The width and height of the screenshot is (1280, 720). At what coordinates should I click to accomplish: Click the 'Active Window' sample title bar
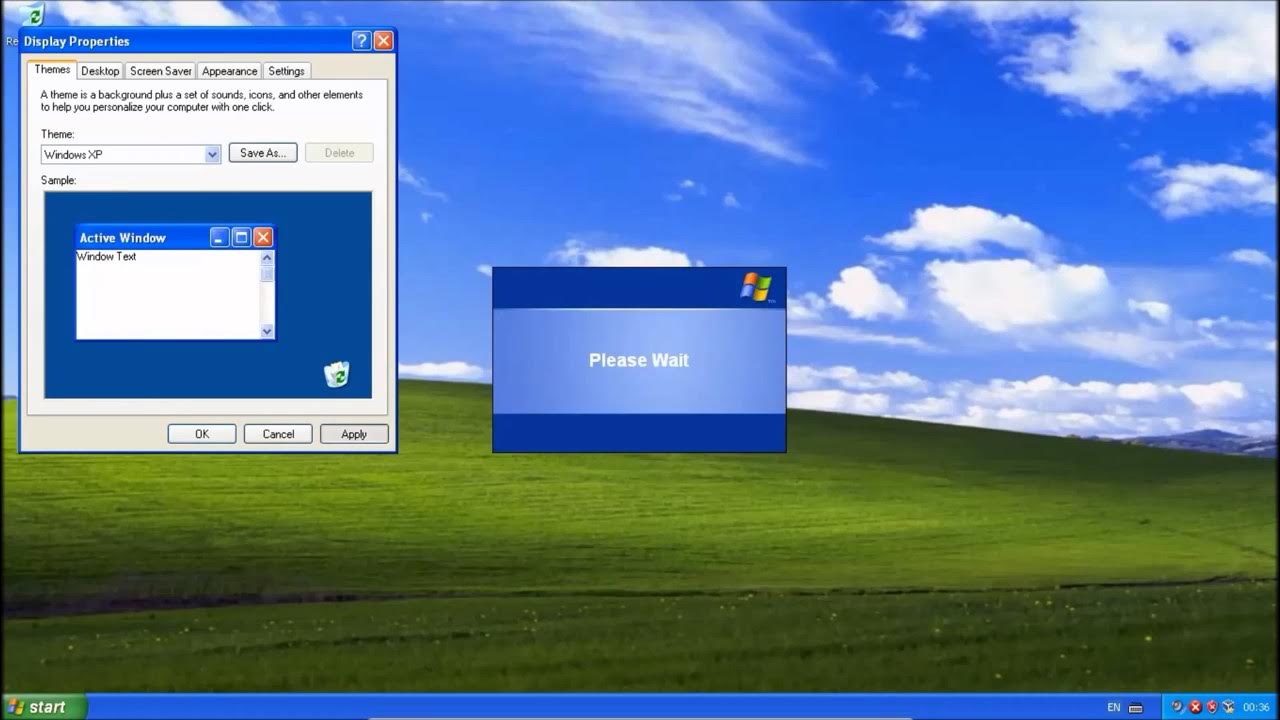(x=175, y=237)
